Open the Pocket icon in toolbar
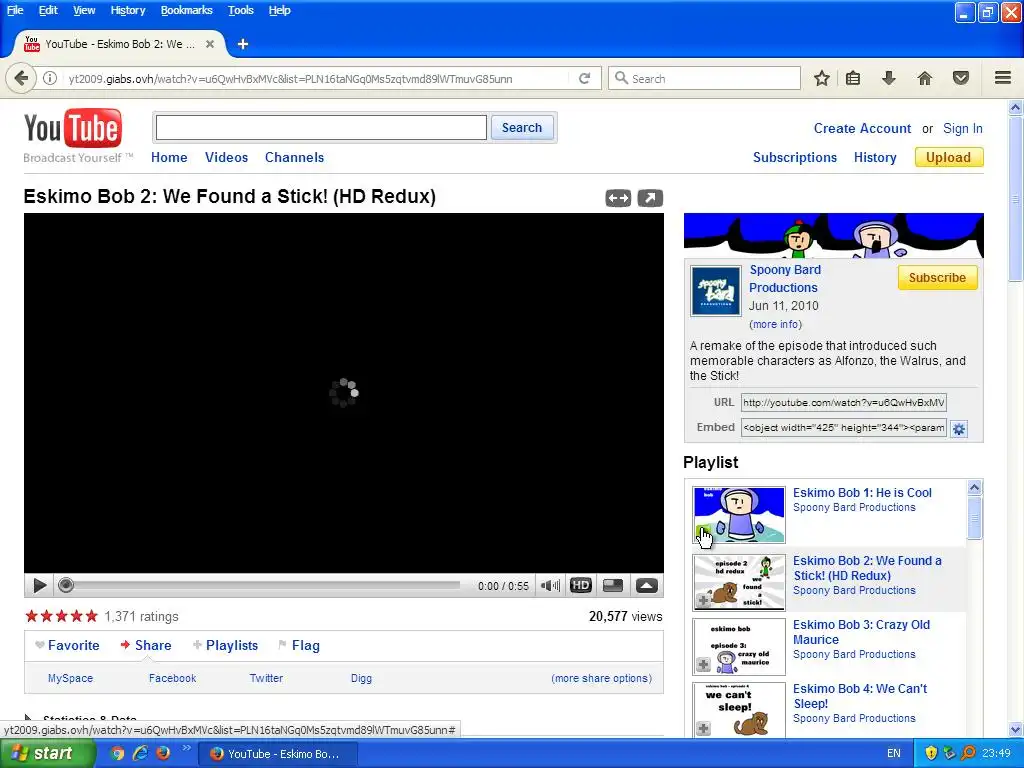This screenshot has width=1024, height=768. [x=961, y=78]
